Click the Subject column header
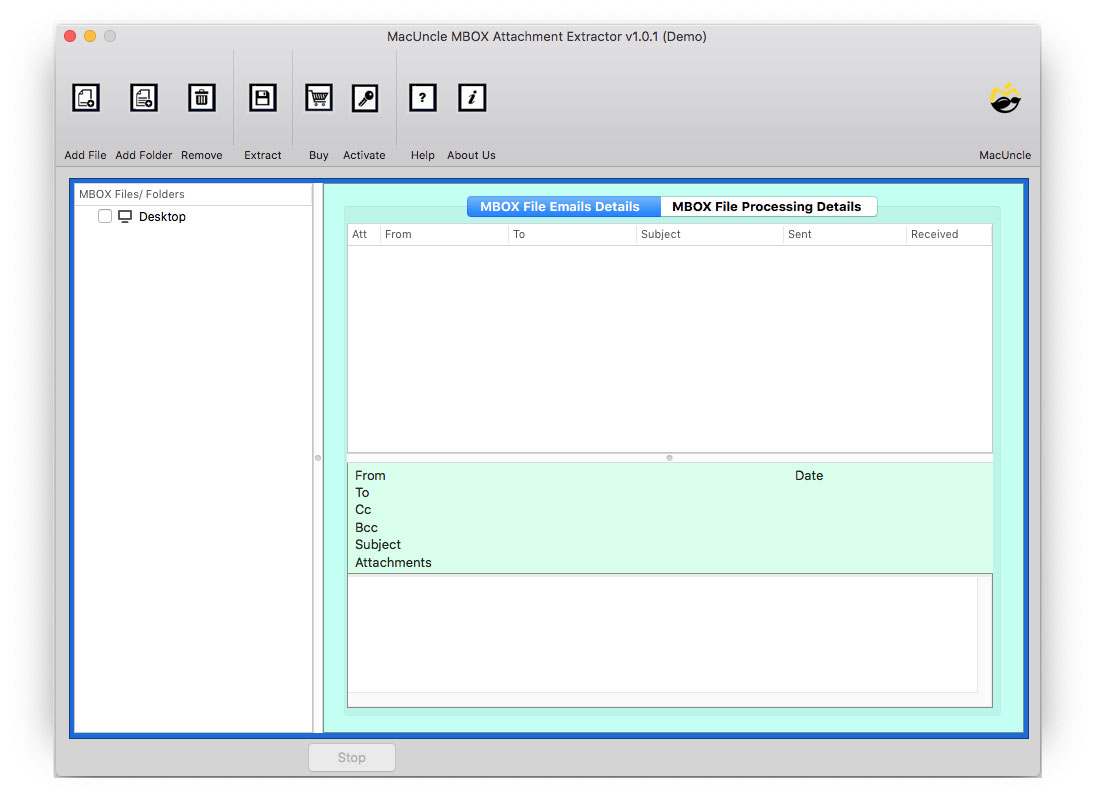Screen dimensions: 1096x799 tap(661, 234)
